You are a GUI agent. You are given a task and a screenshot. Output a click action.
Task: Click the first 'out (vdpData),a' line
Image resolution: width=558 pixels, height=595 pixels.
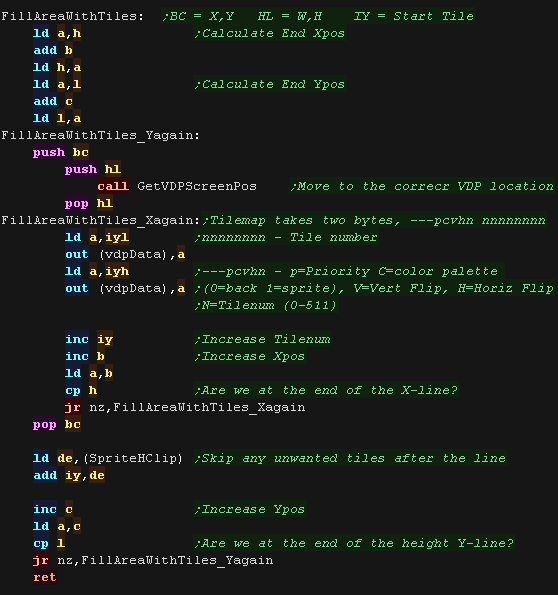coord(125,254)
